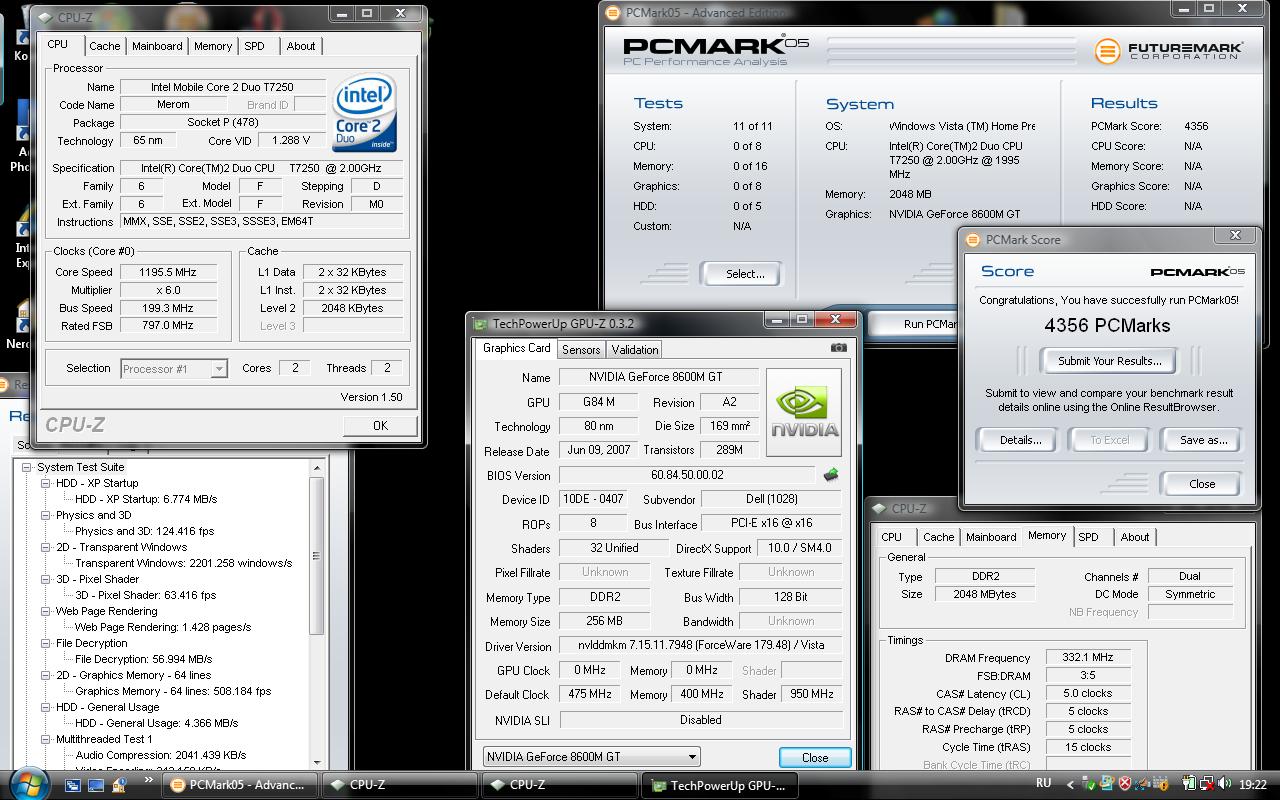Select 'Web Page Rendering: 1.428 pages/s' row
The image size is (1280, 800).
point(163,627)
